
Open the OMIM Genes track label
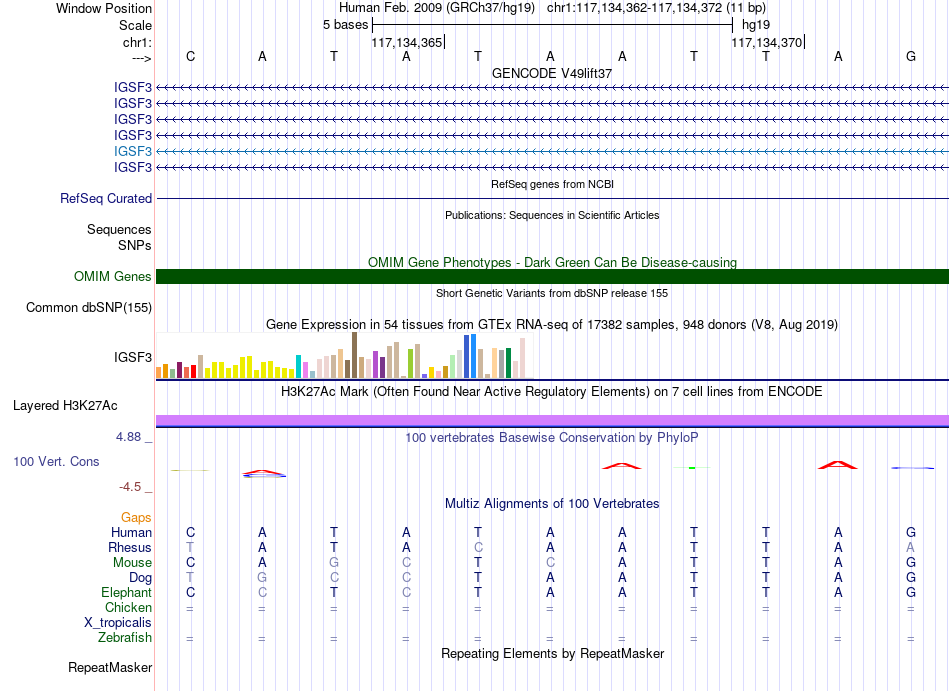pos(113,277)
